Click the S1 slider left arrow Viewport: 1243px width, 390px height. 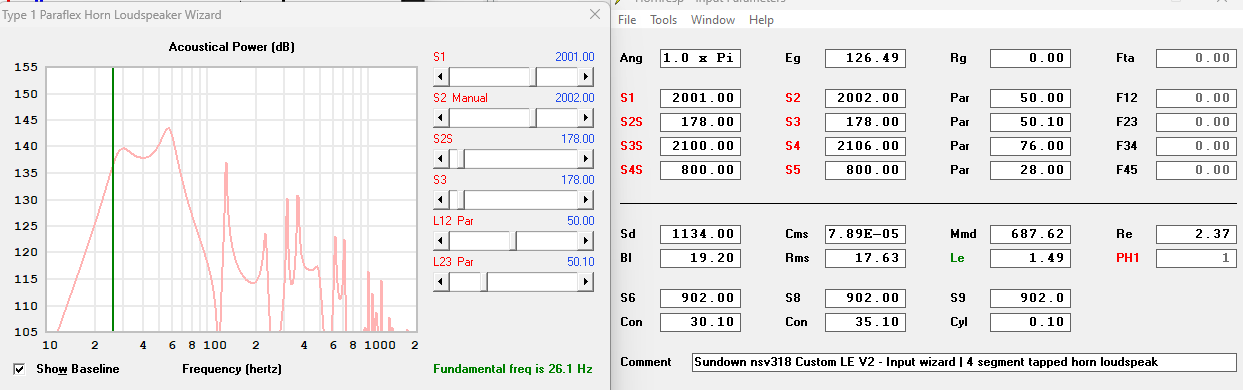[x=441, y=77]
